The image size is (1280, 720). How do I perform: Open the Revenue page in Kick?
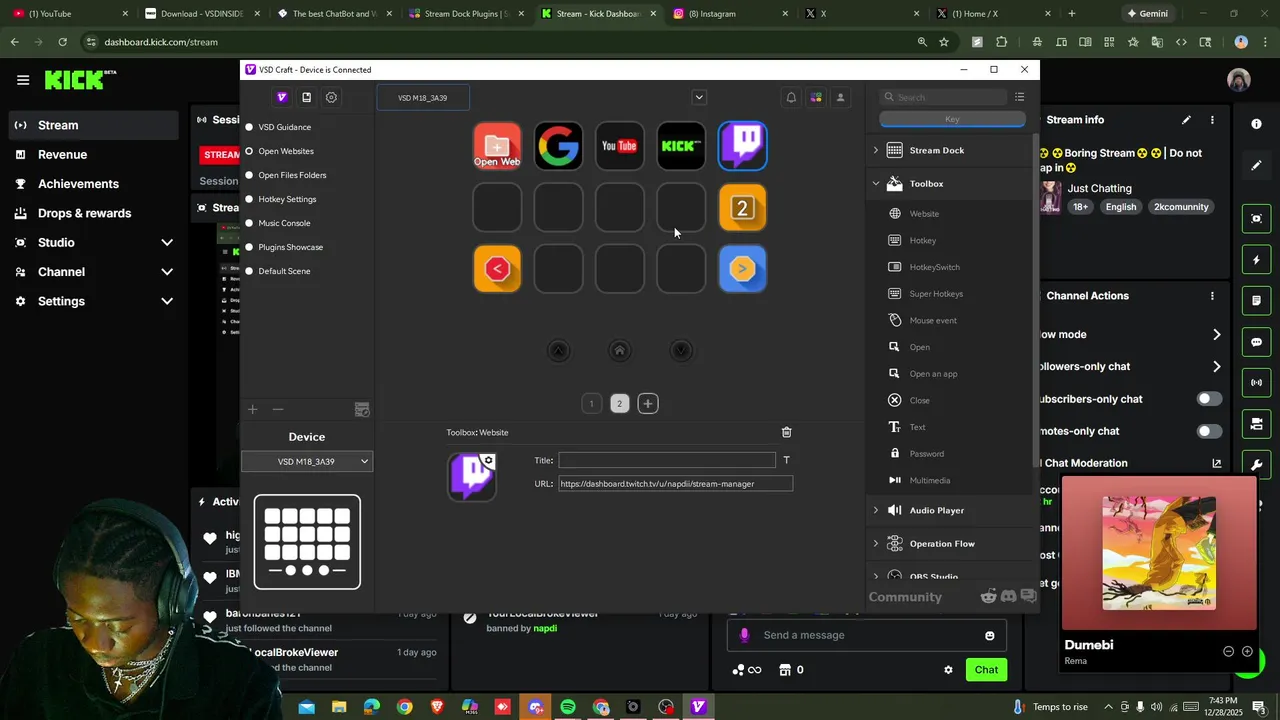click(x=62, y=155)
